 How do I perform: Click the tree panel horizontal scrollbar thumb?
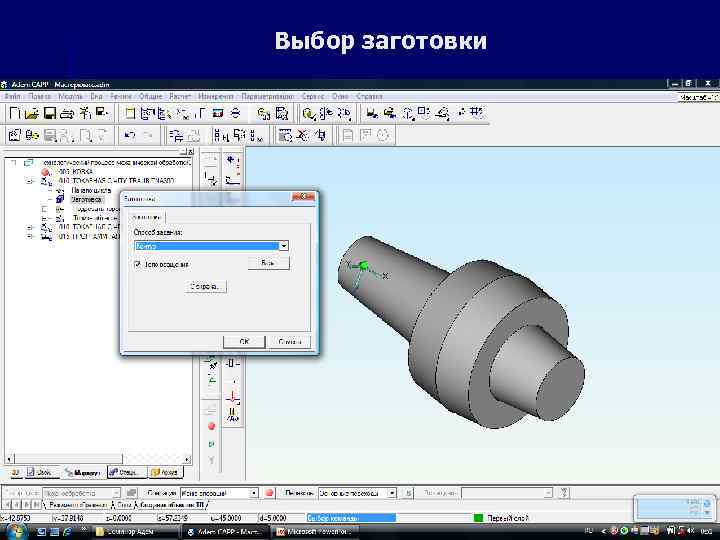(68, 459)
